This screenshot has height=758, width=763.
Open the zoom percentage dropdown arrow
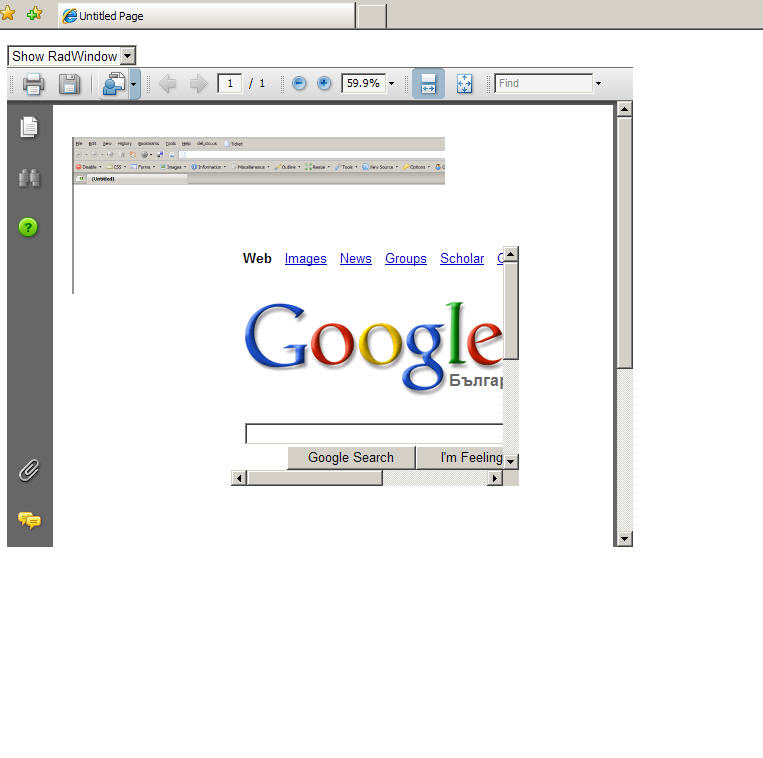[391, 84]
